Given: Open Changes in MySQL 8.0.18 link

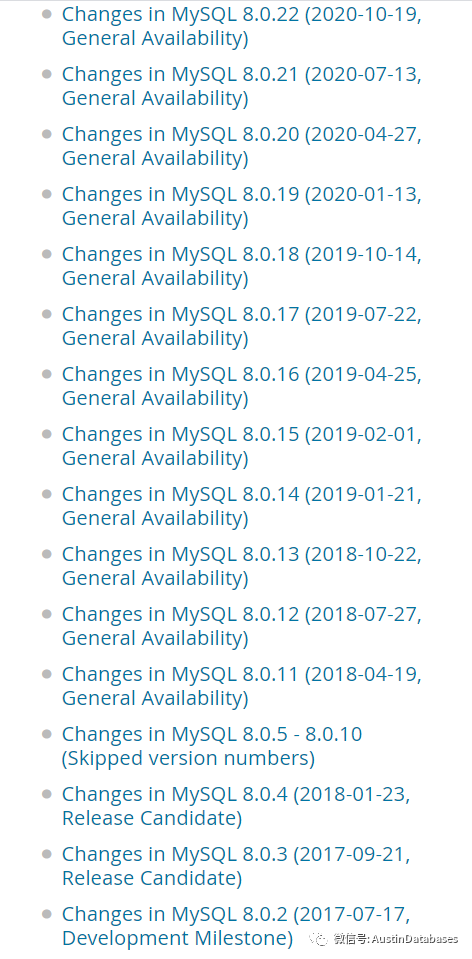Looking at the screenshot, I should click(x=242, y=266).
